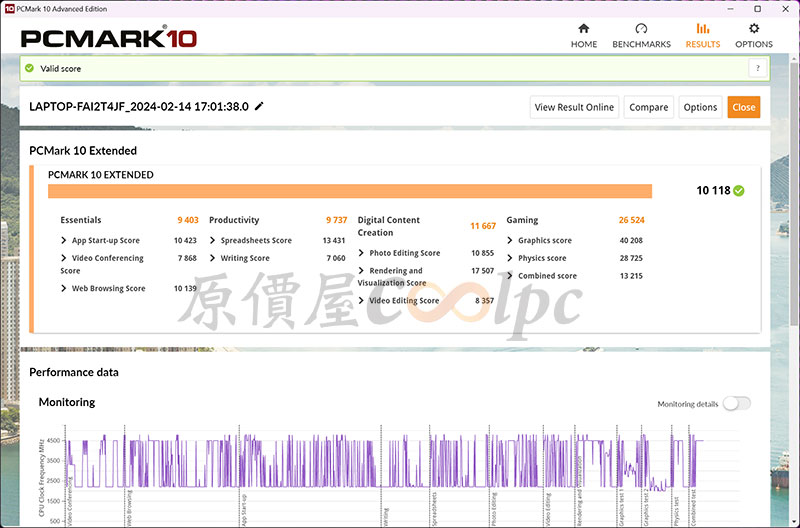Expand Web Browsing Score row

pos(64,288)
